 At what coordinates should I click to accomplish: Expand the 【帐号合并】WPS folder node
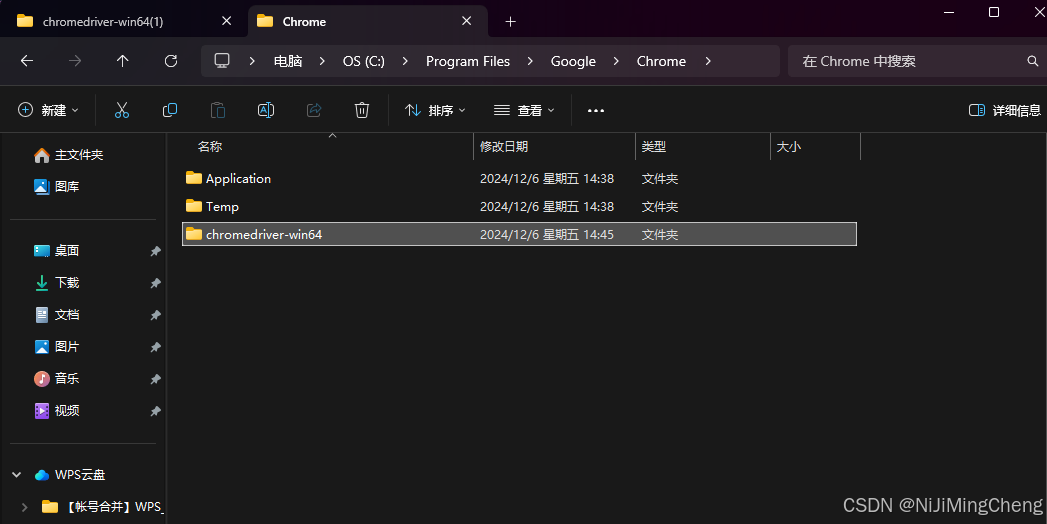[x=25, y=507]
